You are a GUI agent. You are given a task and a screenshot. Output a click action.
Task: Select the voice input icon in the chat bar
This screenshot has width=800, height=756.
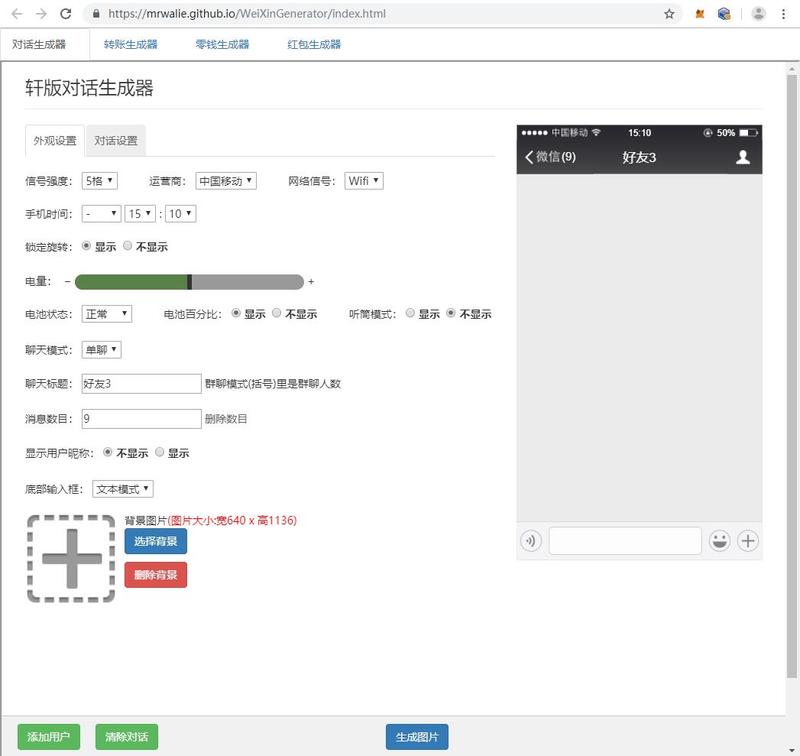tap(530, 541)
